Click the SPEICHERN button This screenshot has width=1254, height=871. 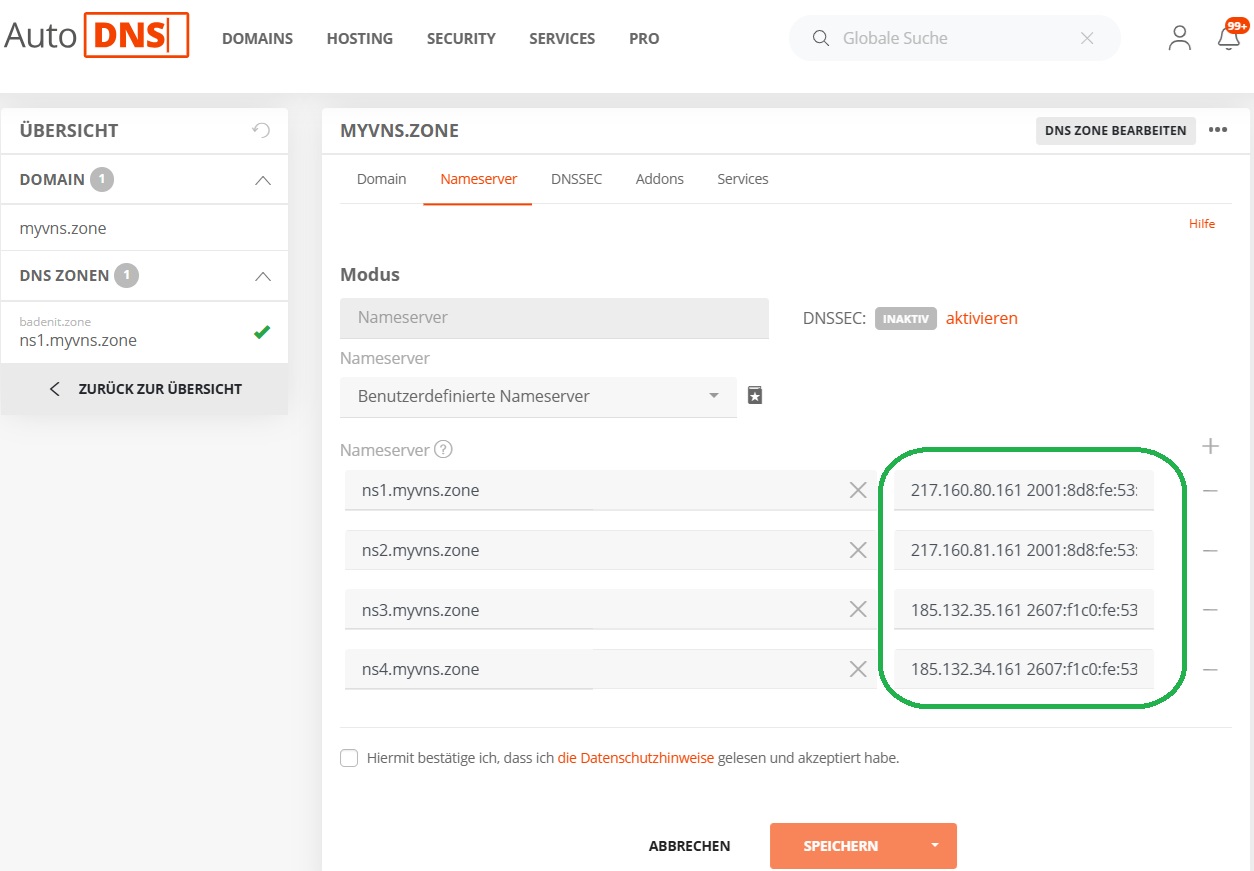pyautogui.click(x=841, y=846)
